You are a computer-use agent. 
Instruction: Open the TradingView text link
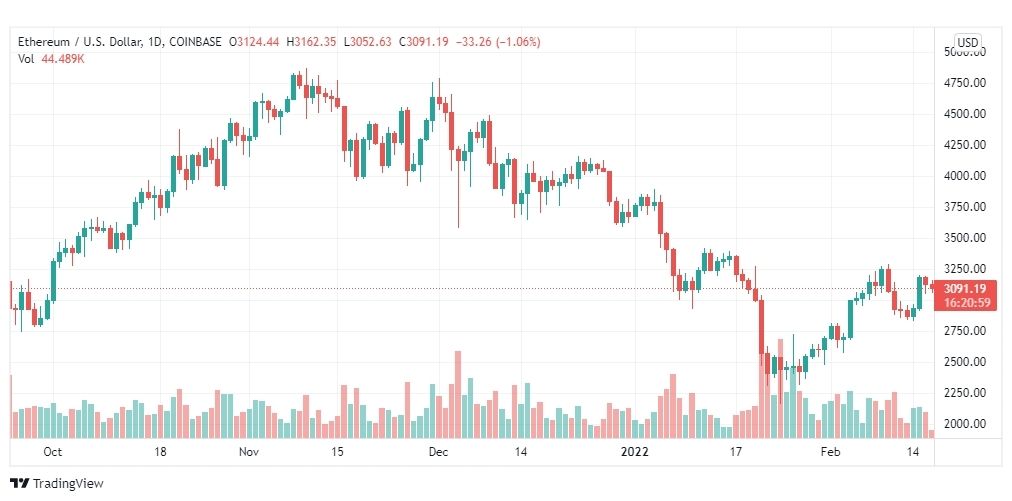coord(68,483)
